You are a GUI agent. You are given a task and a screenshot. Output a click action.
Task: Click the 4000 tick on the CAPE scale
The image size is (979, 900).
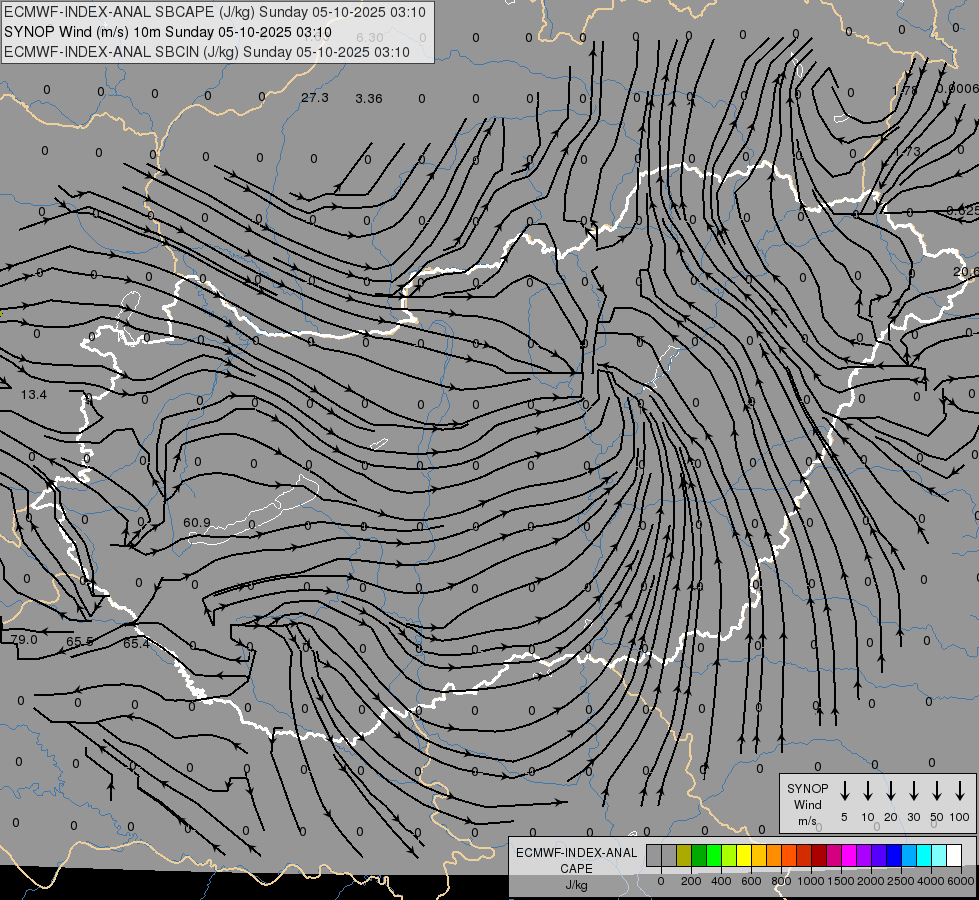tap(931, 881)
